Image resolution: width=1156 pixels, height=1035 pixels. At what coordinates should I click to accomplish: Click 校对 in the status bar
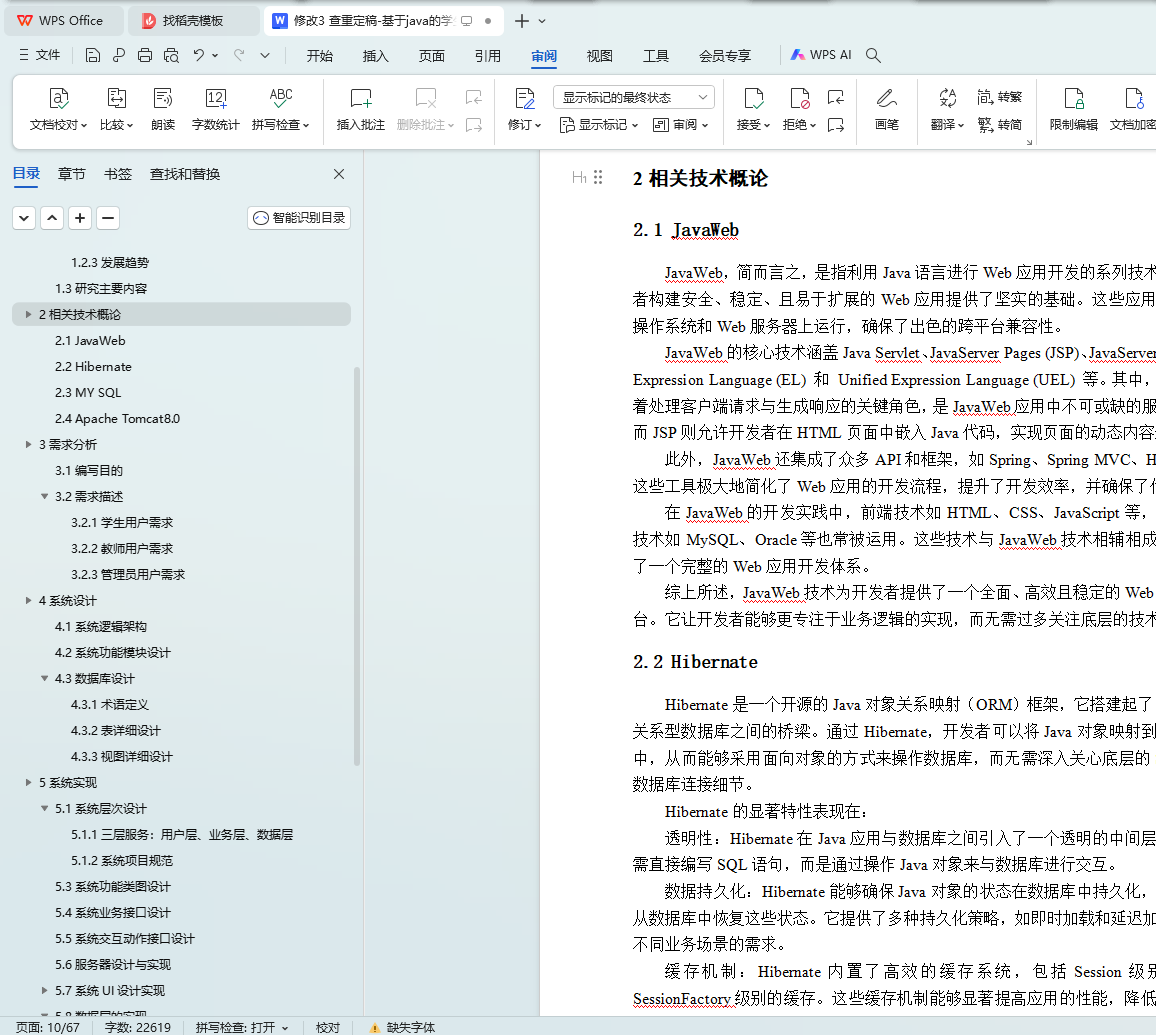328,1027
